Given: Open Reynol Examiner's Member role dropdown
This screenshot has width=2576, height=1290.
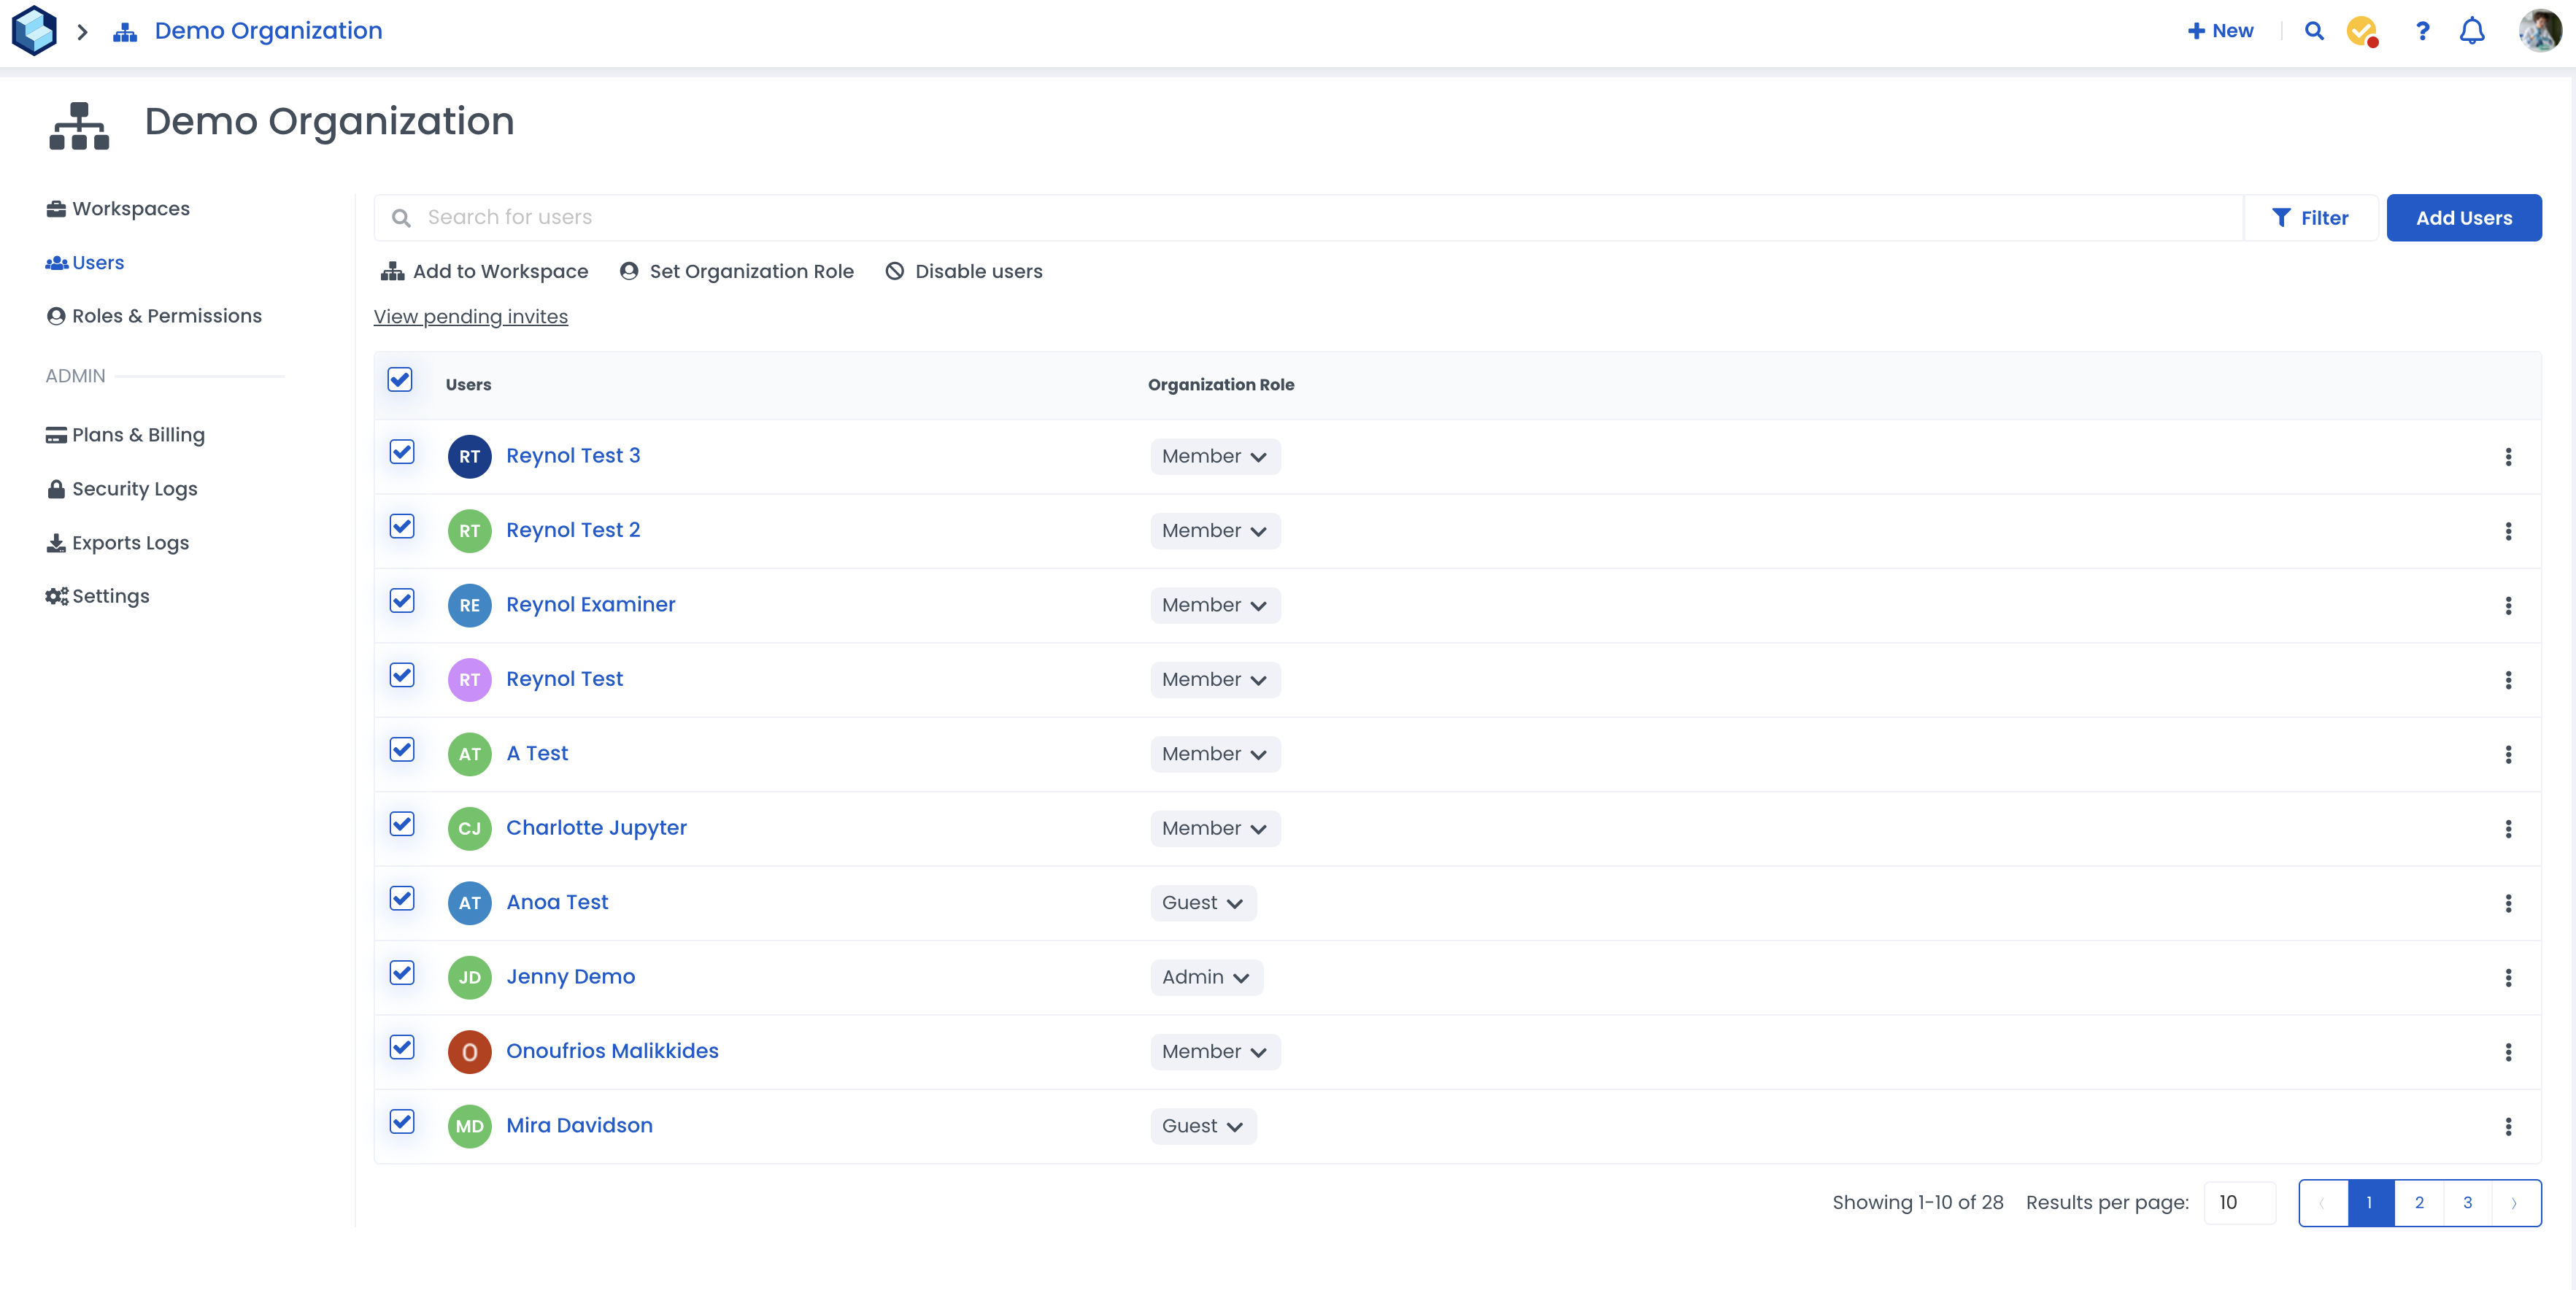Looking at the screenshot, I should click(1214, 605).
